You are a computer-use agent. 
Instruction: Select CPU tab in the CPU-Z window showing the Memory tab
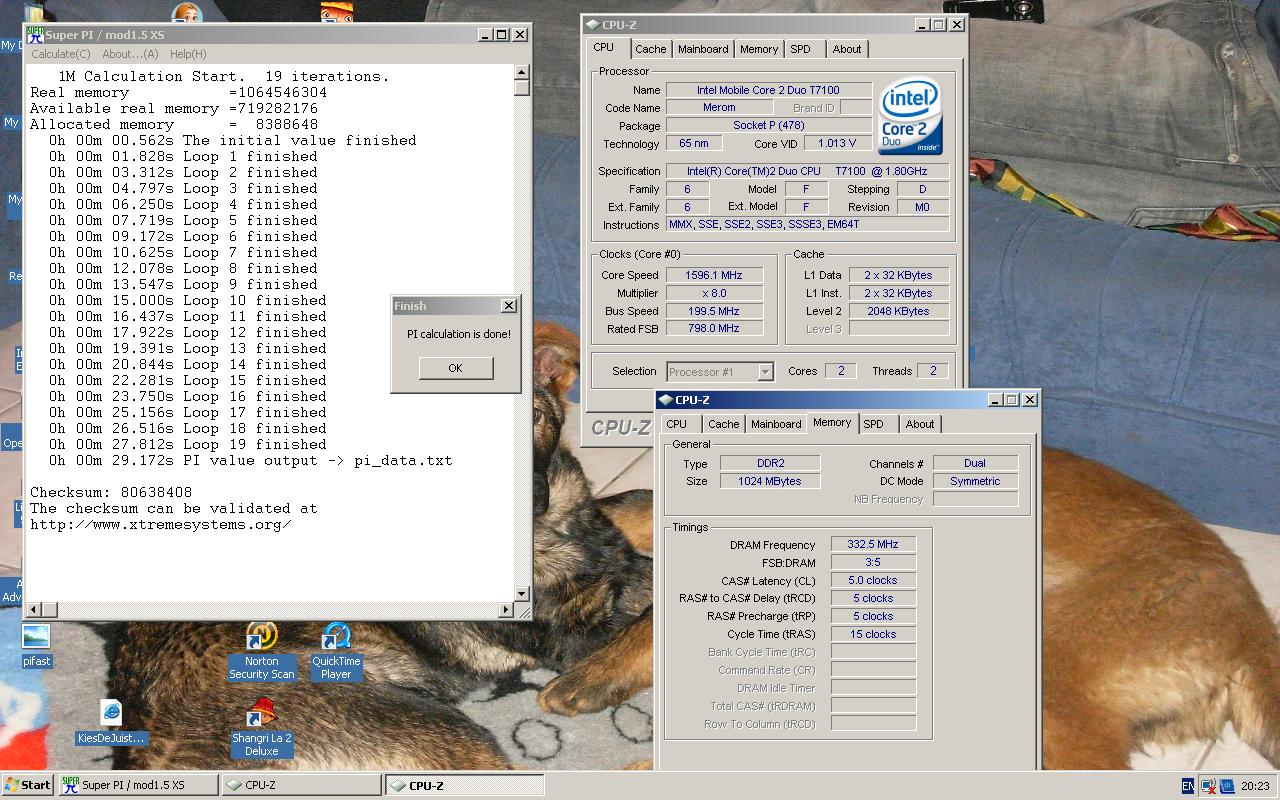[x=677, y=424]
